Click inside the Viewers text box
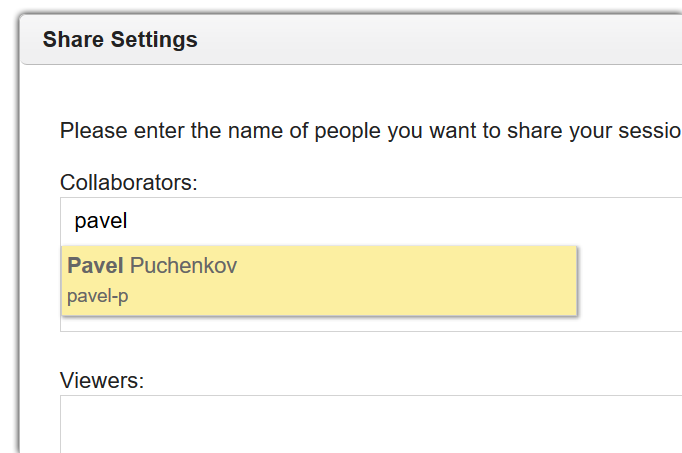 point(370,425)
